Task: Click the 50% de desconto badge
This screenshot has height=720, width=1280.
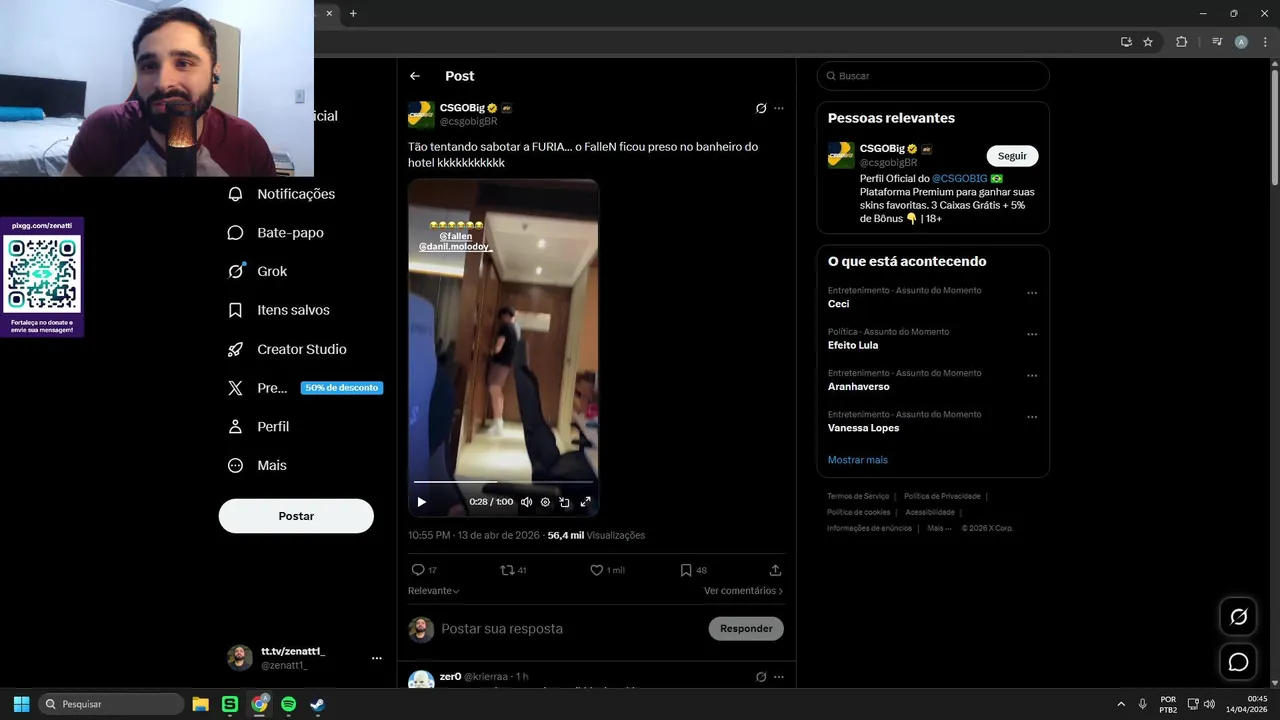Action: [x=342, y=388]
